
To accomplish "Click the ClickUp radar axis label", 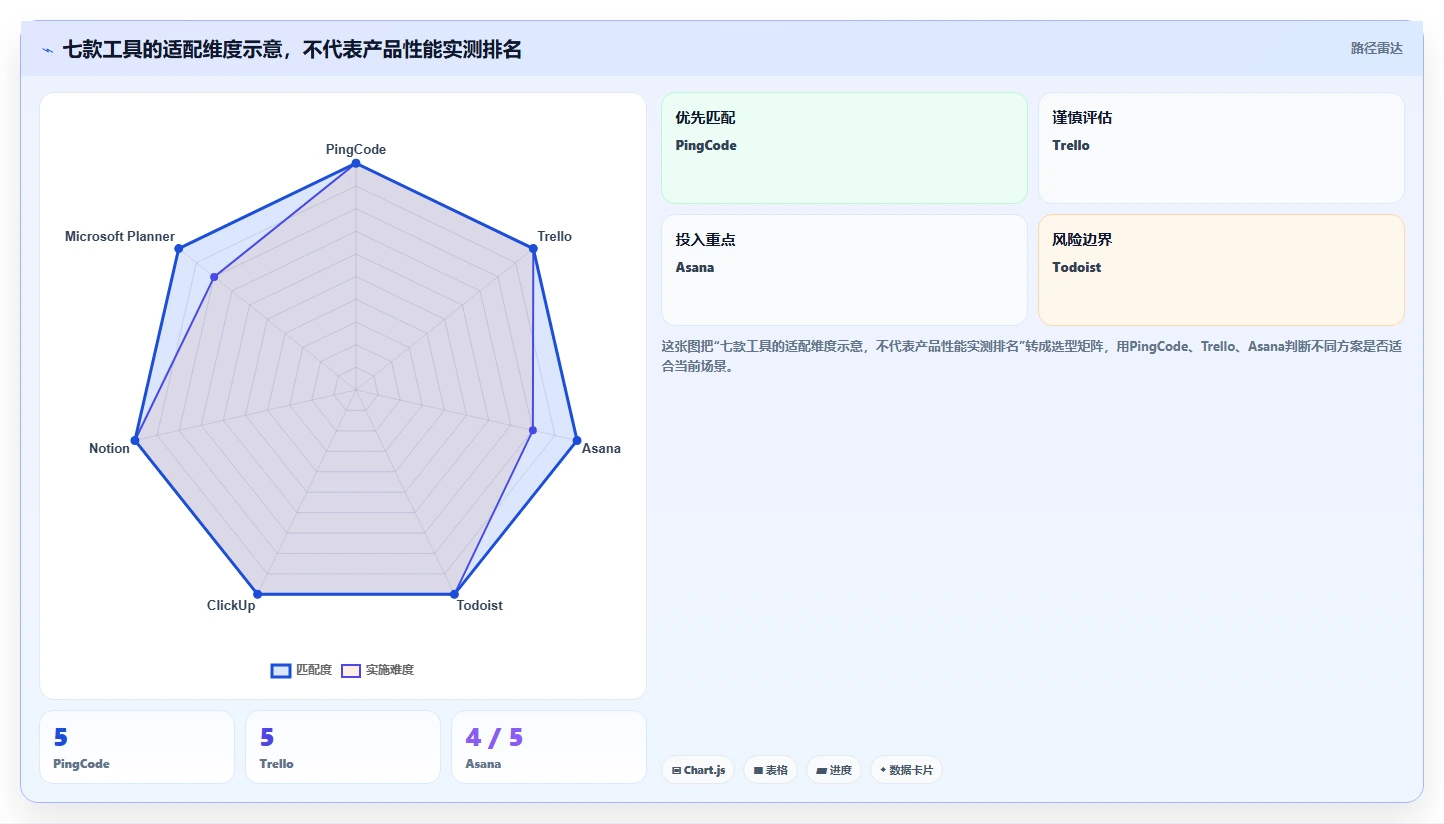I will (231, 606).
